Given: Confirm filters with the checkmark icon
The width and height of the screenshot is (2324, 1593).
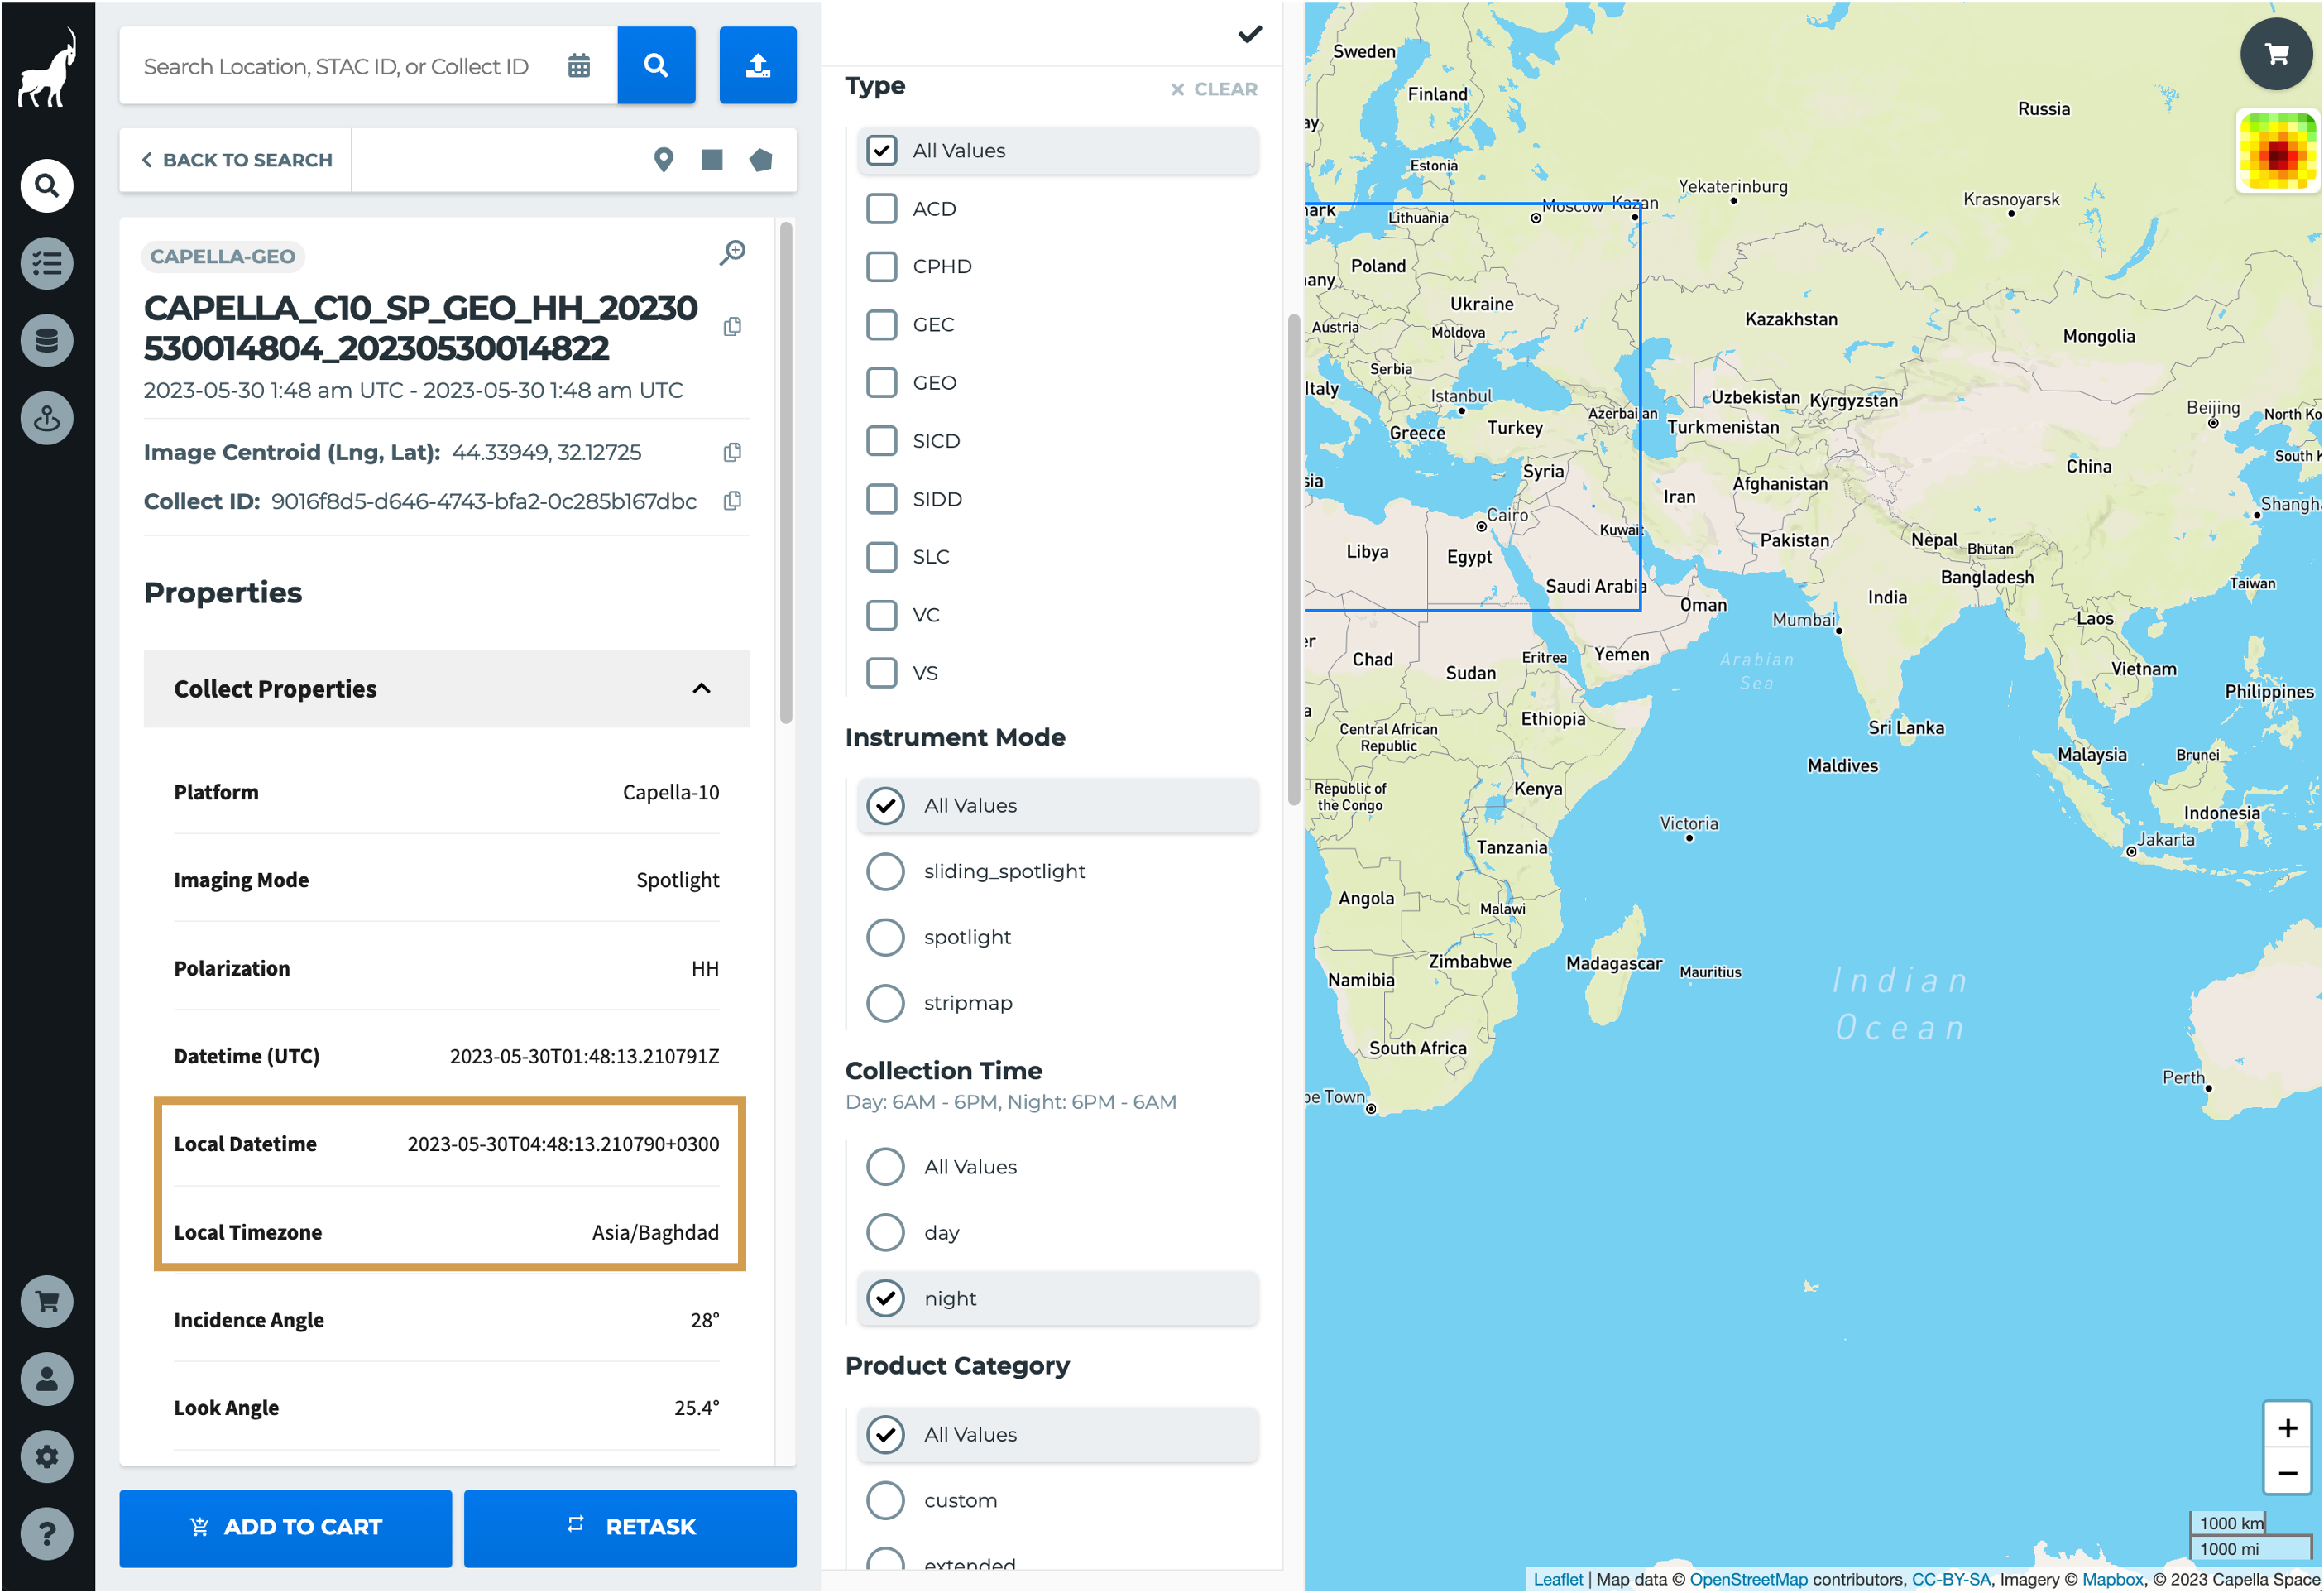Looking at the screenshot, I should pyautogui.click(x=1250, y=34).
